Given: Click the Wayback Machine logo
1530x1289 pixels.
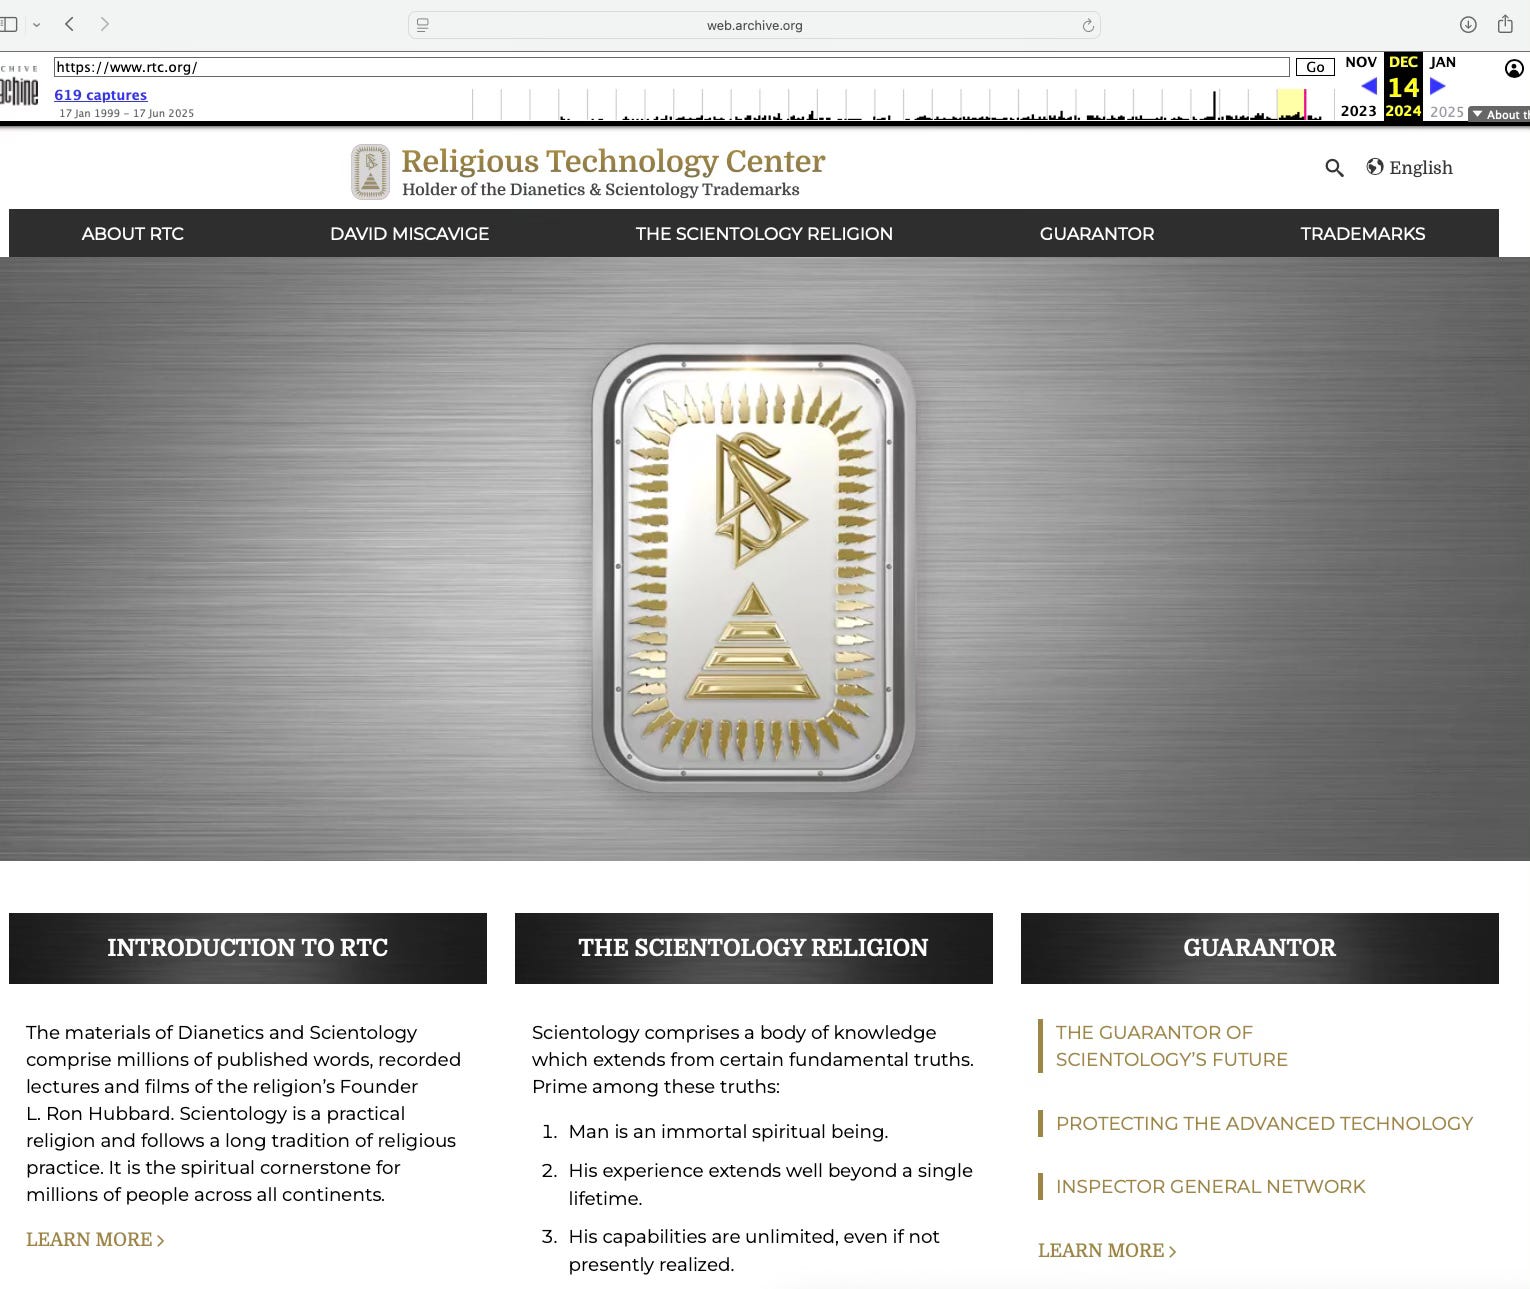Looking at the screenshot, I should pyautogui.click(x=19, y=88).
